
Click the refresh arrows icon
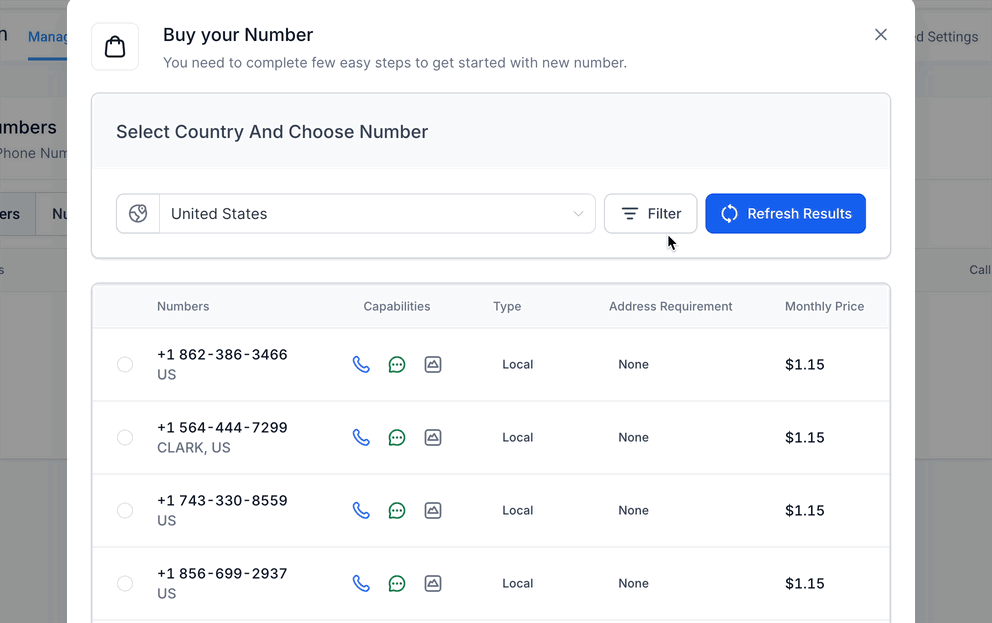(729, 214)
